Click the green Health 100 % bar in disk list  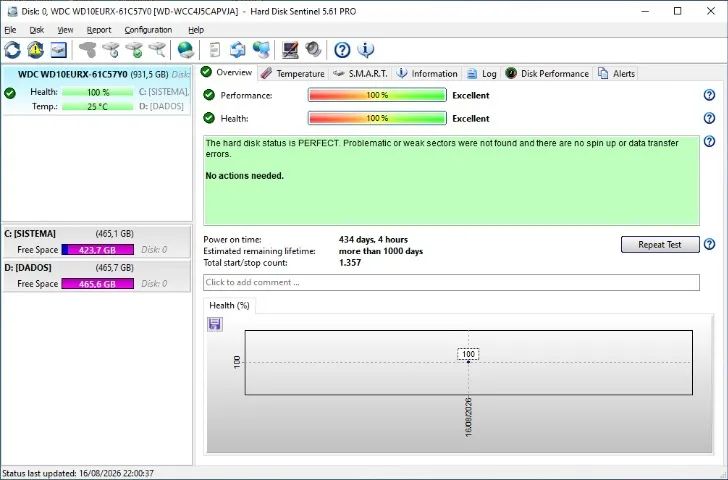click(98, 92)
